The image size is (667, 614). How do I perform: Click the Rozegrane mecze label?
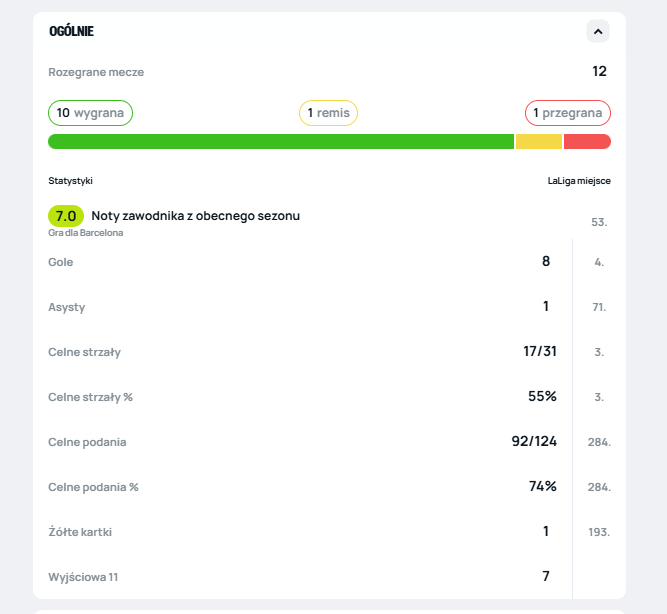(96, 72)
